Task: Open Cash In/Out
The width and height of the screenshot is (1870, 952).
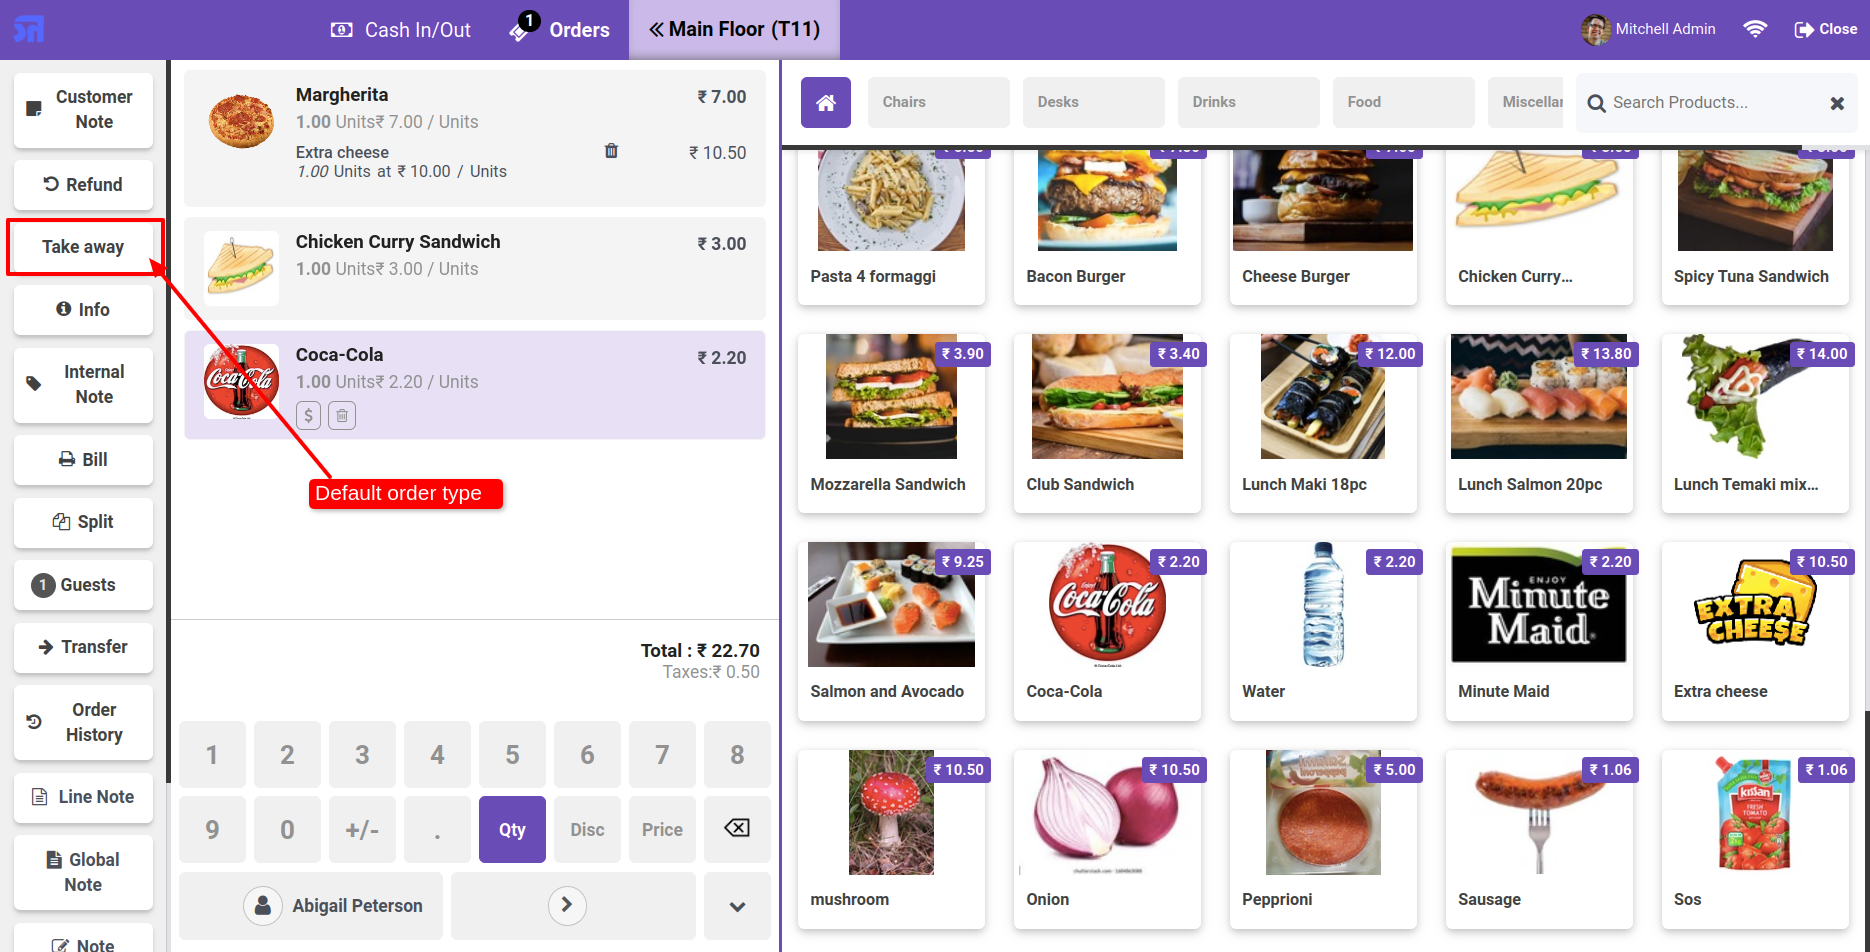Action: tap(400, 30)
